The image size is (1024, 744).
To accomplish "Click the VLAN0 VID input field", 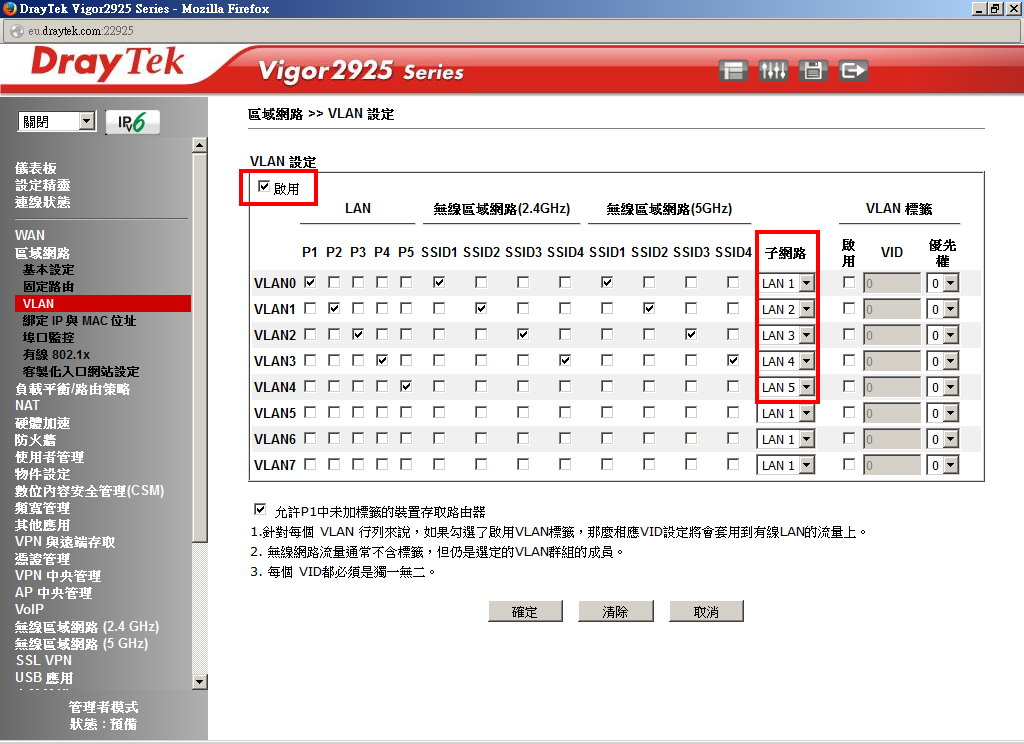I will 892,284.
